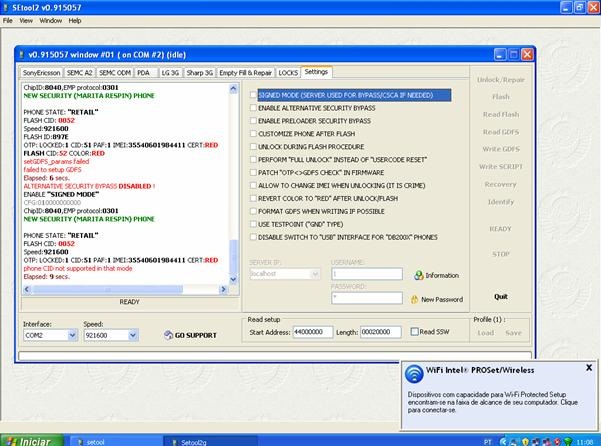Open the Window menu
The image size is (601, 446).
click(x=51, y=21)
